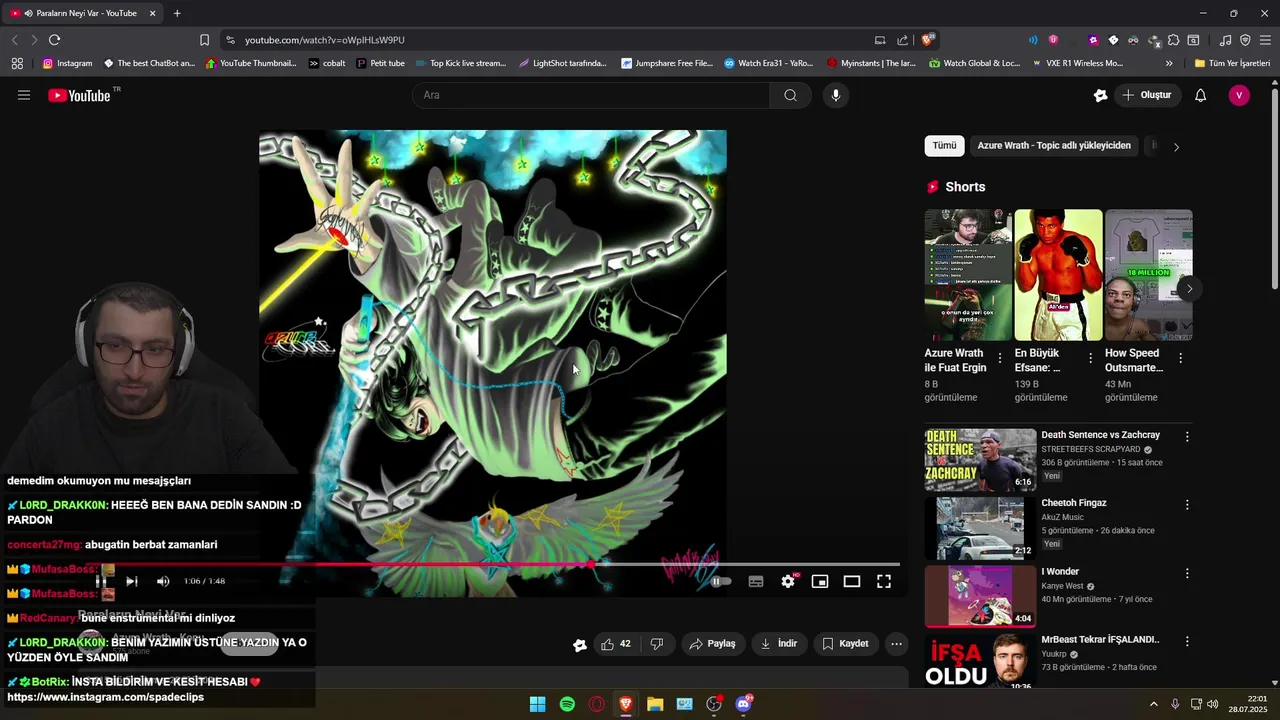Click the sparkle icon beside Oluştur
The height and width of the screenshot is (720, 1280).
(1101, 95)
